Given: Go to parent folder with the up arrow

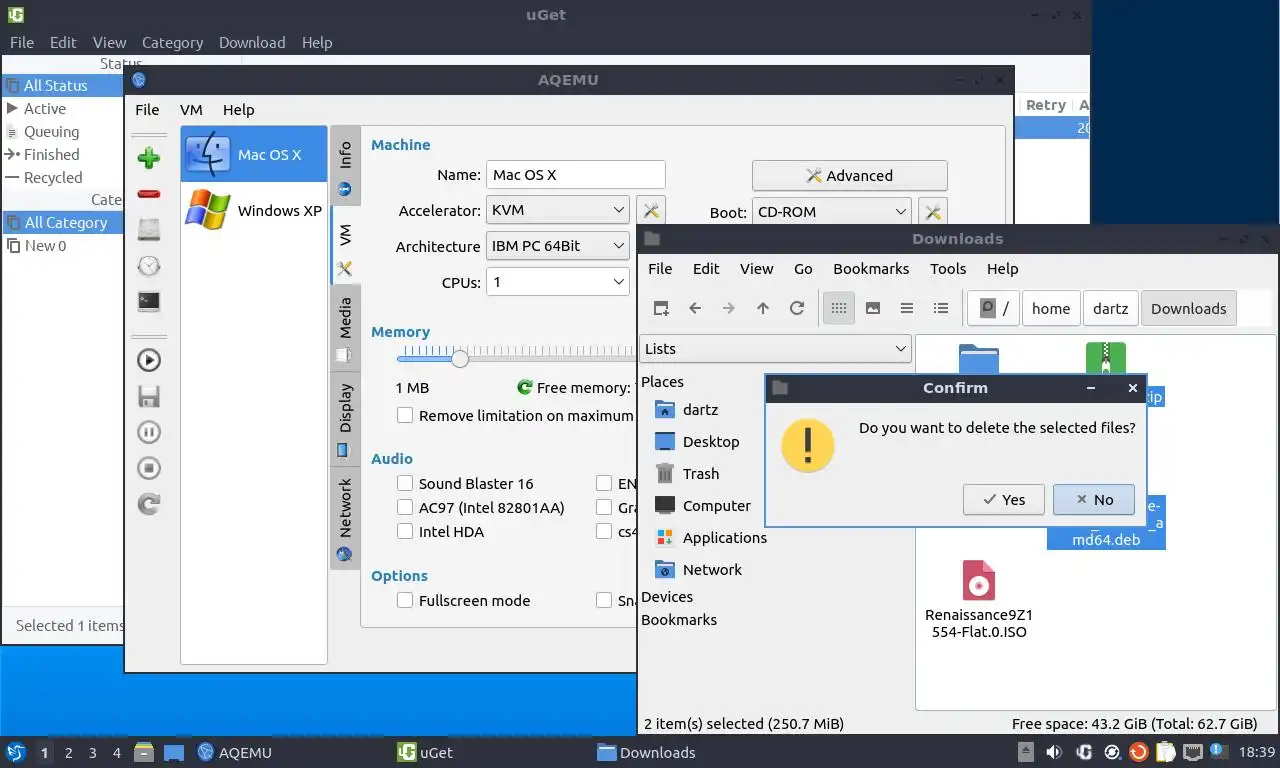Looking at the screenshot, I should [x=763, y=308].
